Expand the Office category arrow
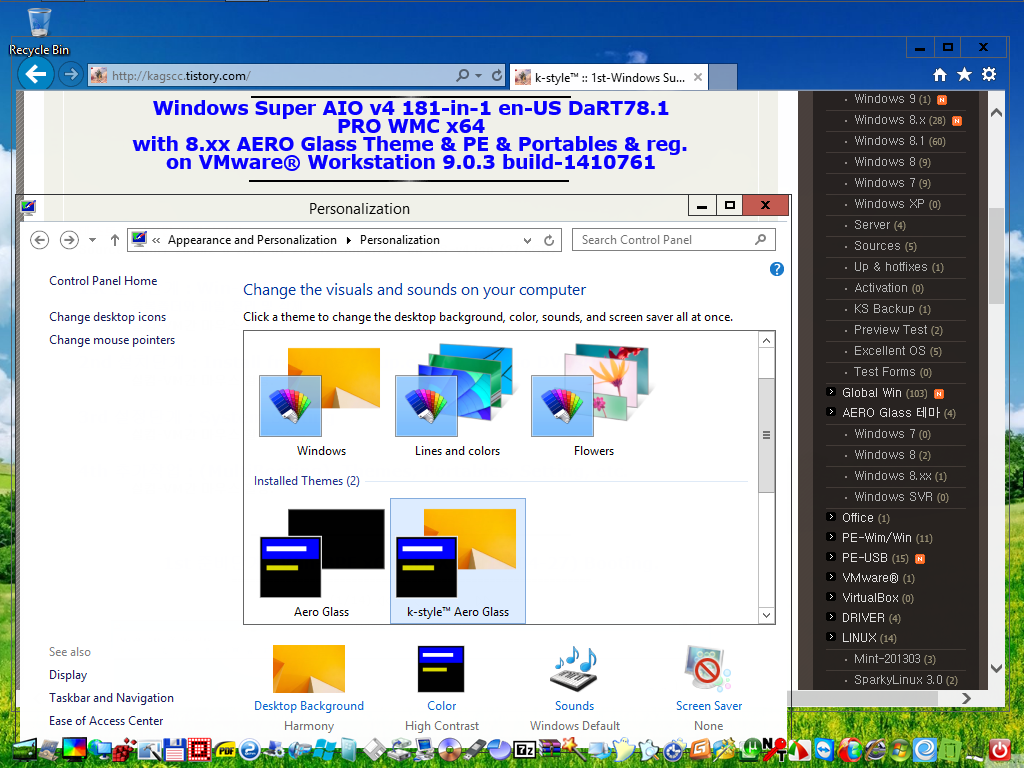Screen dimensions: 1024x768 click(831, 517)
